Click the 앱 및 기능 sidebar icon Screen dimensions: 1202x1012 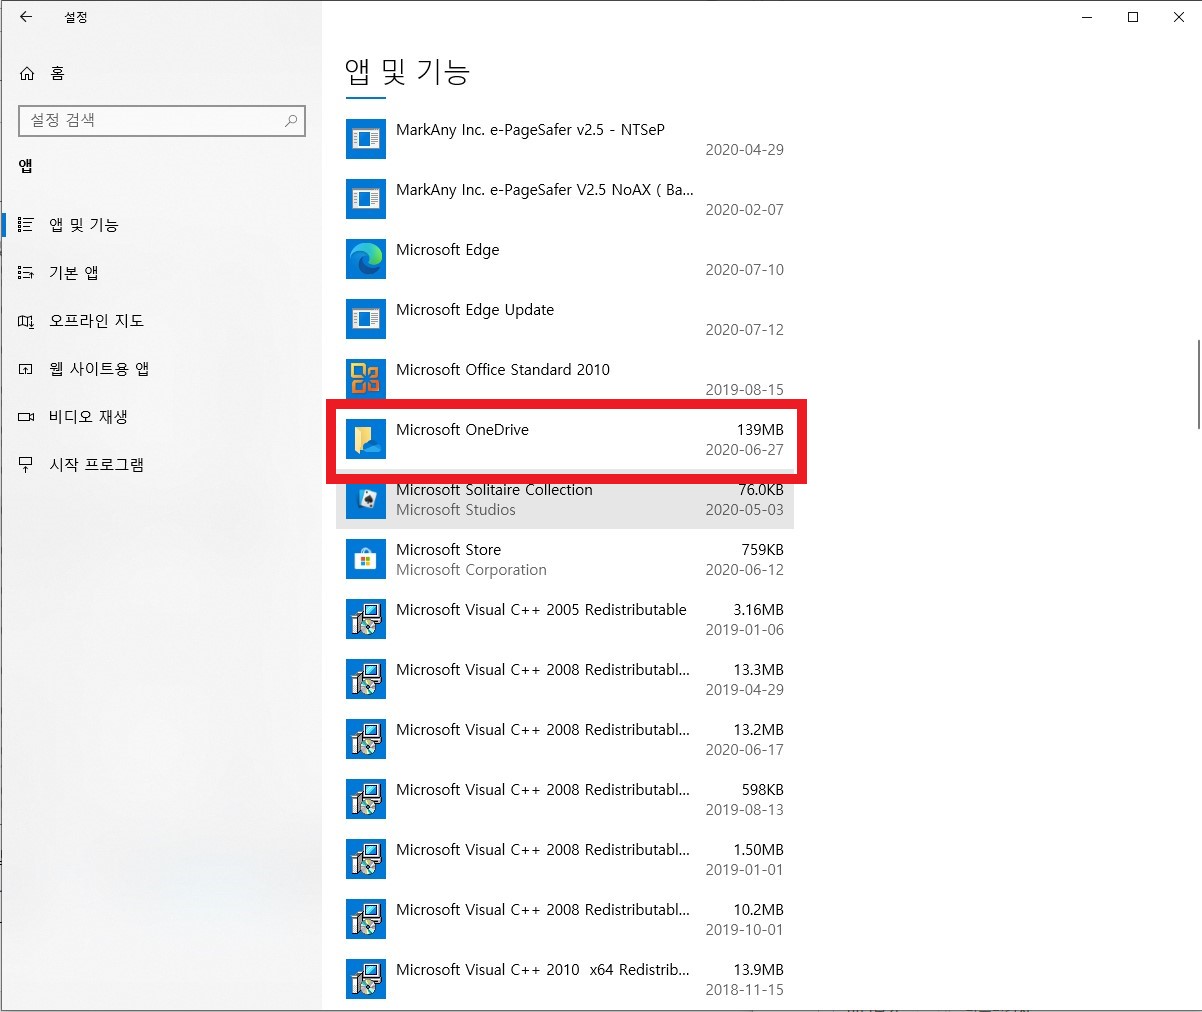point(26,225)
